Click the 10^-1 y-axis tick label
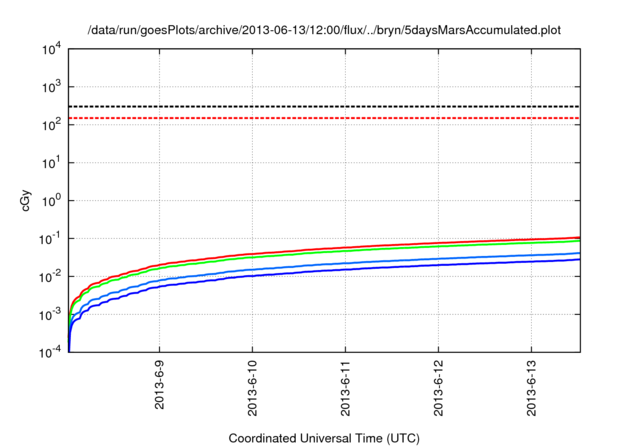Screen dimensions: 640x448 [x=50, y=239]
